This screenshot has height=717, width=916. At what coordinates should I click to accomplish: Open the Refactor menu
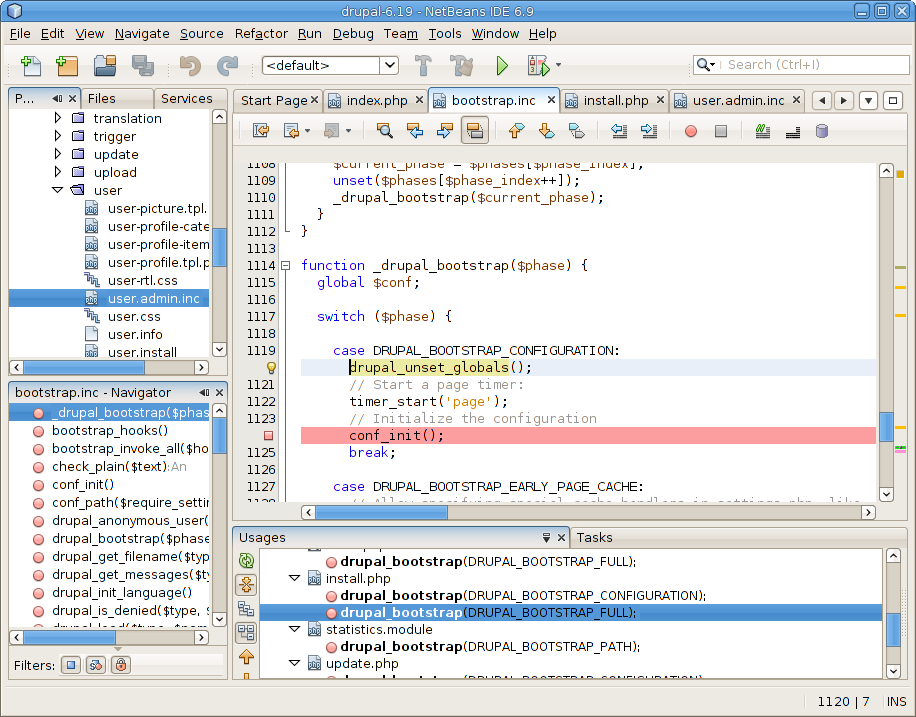pyautogui.click(x=261, y=34)
